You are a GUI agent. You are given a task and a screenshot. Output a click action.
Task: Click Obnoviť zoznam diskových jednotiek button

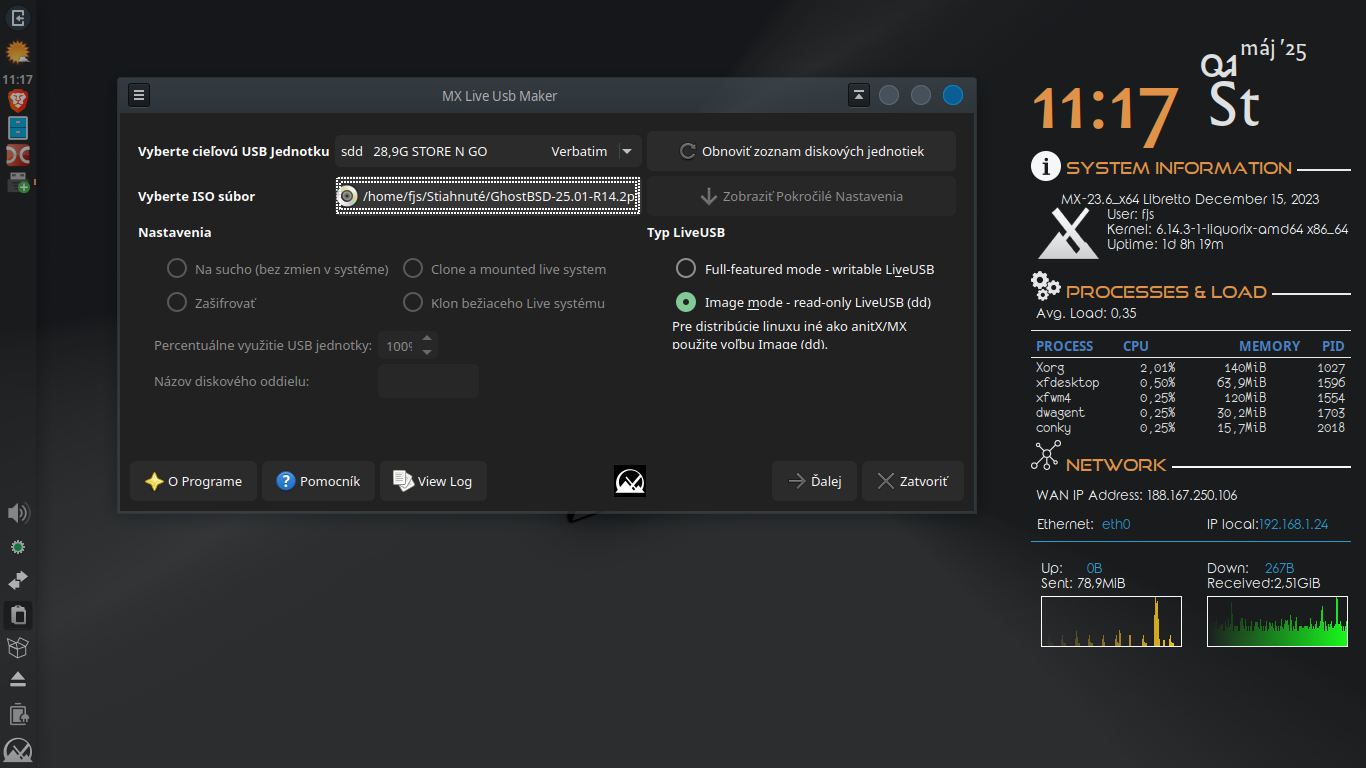pos(801,152)
